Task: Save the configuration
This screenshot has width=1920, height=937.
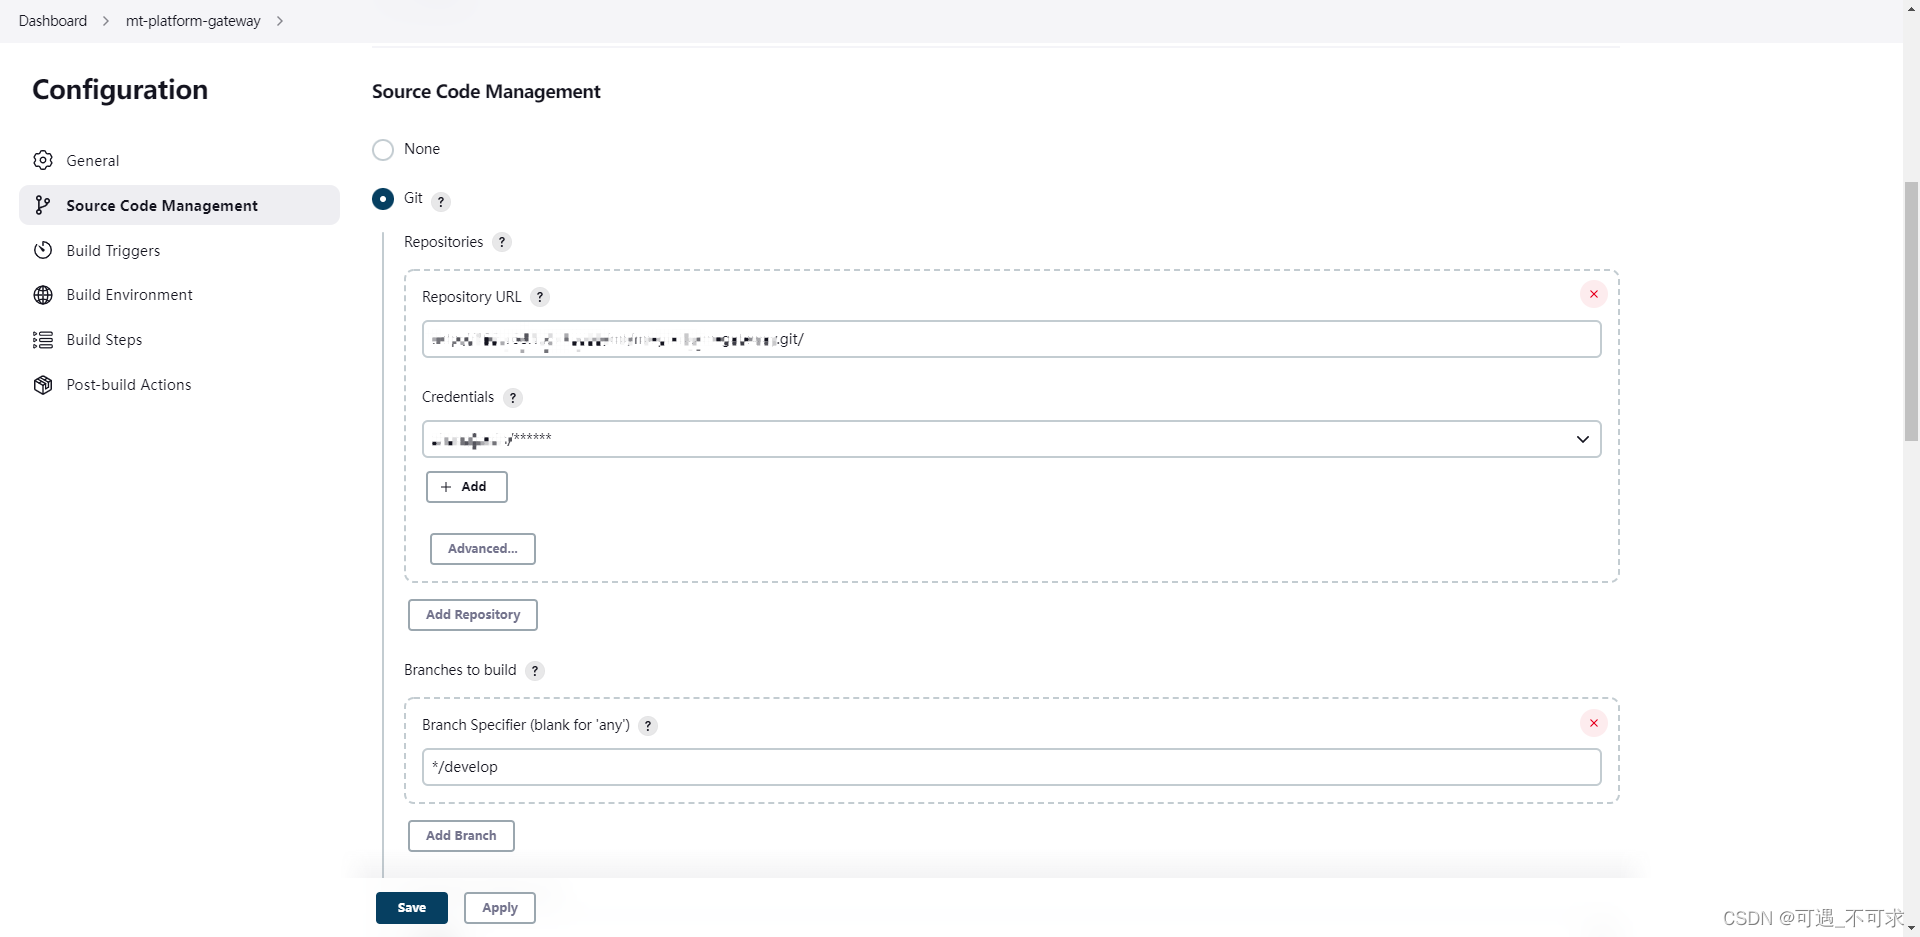Action: click(412, 908)
